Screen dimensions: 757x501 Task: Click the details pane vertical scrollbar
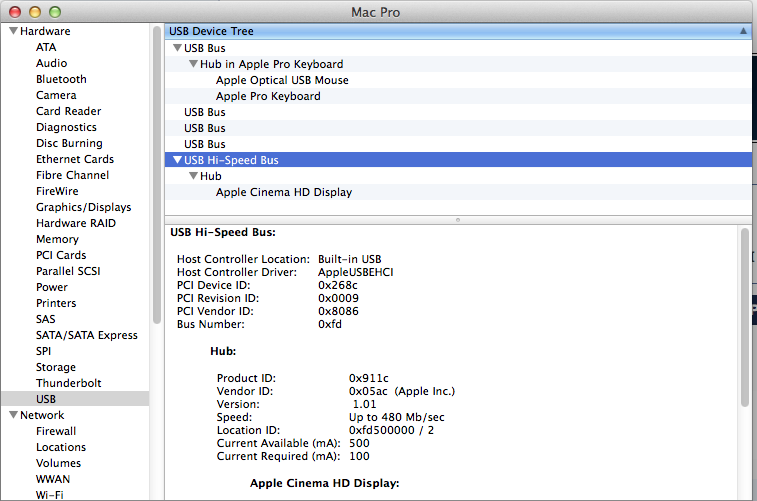tap(744, 320)
